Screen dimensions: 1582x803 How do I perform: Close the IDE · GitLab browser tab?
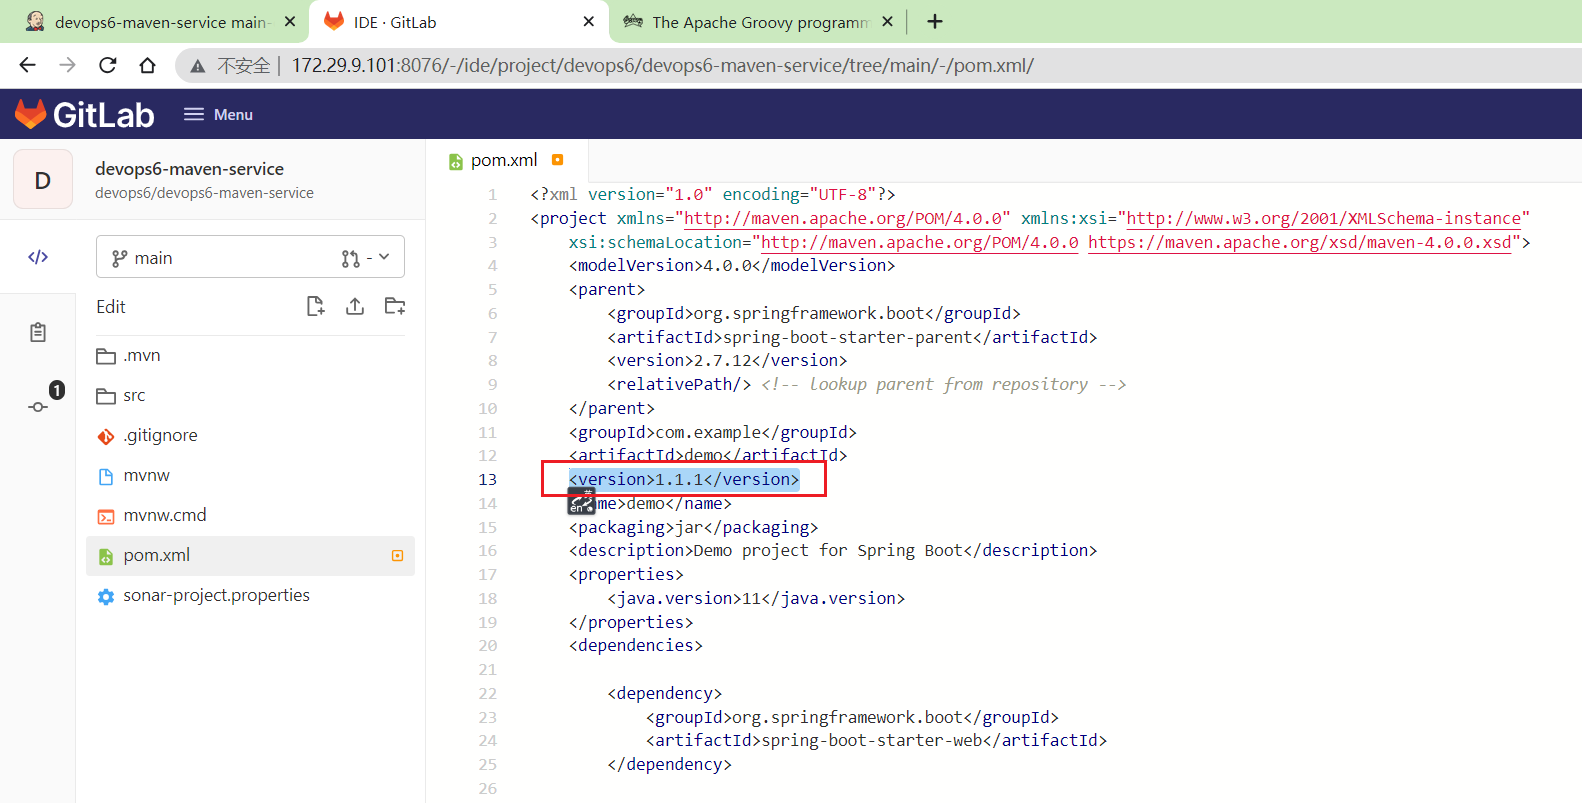pos(589,21)
